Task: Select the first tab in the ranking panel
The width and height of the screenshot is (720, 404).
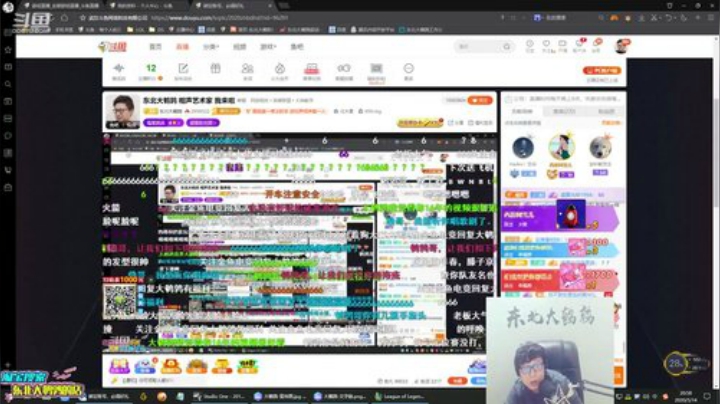Action: point(522,112)
